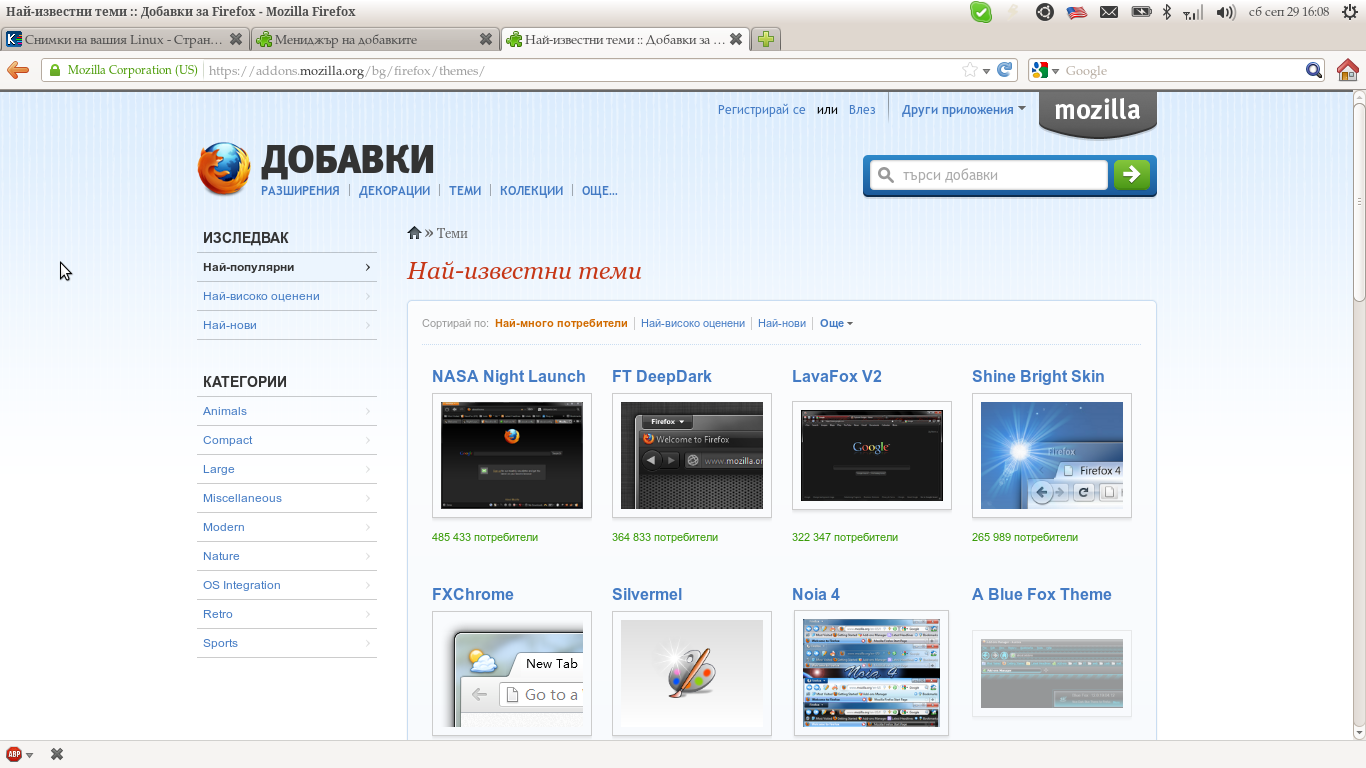
Task: Open the Compact category
Action: [287, 440]
